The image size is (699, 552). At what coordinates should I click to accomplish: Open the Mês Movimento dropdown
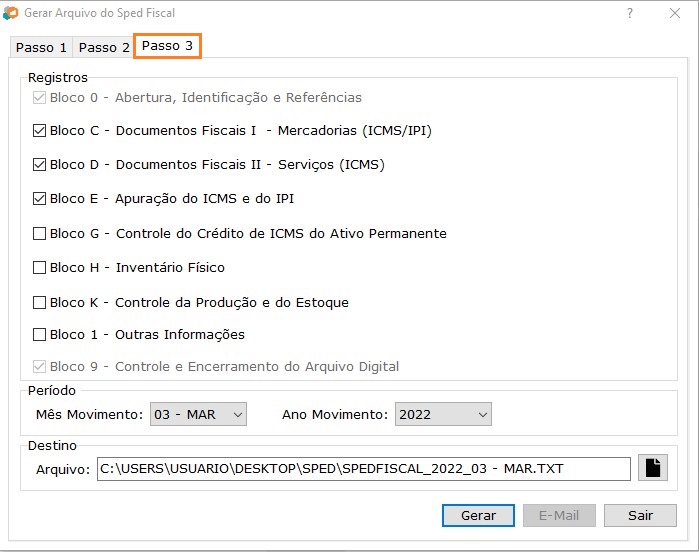tap(198, 414)
